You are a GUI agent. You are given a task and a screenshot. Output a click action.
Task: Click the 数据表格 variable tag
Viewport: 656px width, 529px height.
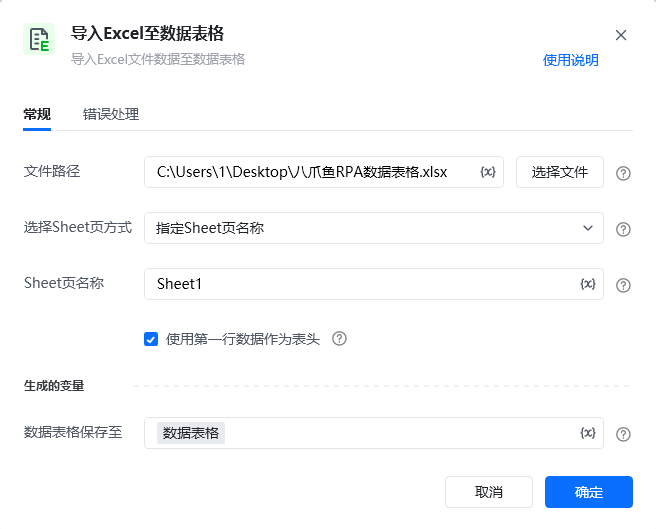(191, 433)
